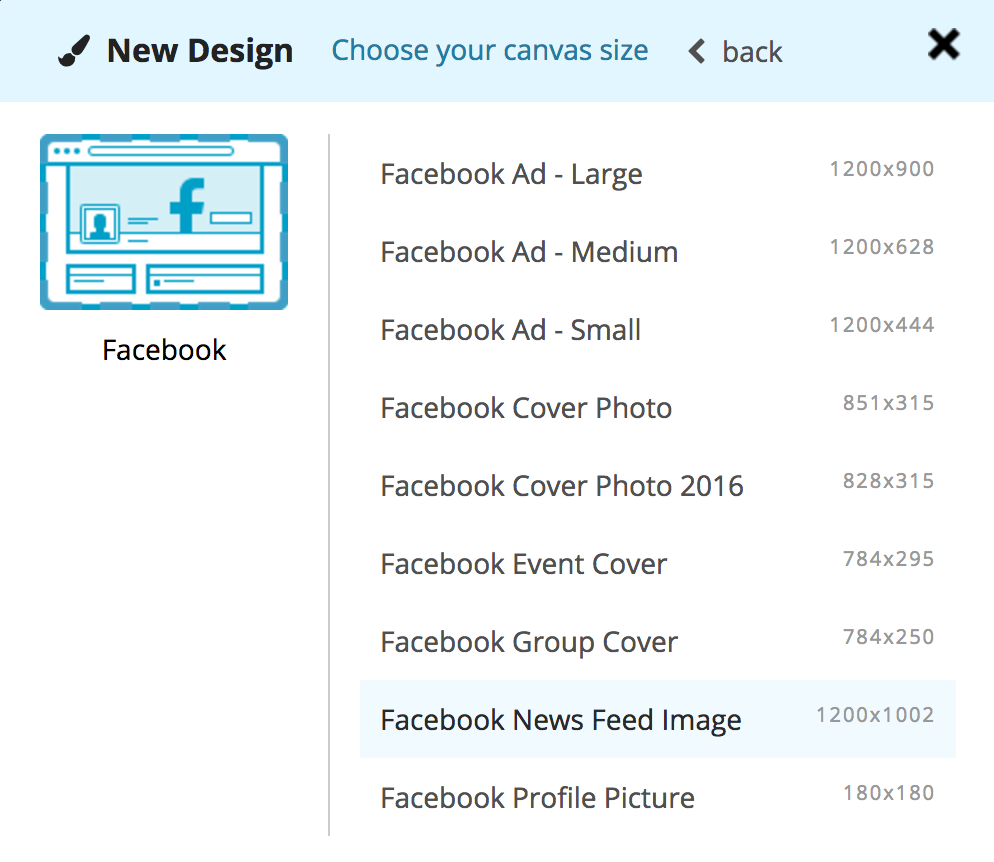Select Facebook Cover Photo 851x315

[x=526, y=408]
